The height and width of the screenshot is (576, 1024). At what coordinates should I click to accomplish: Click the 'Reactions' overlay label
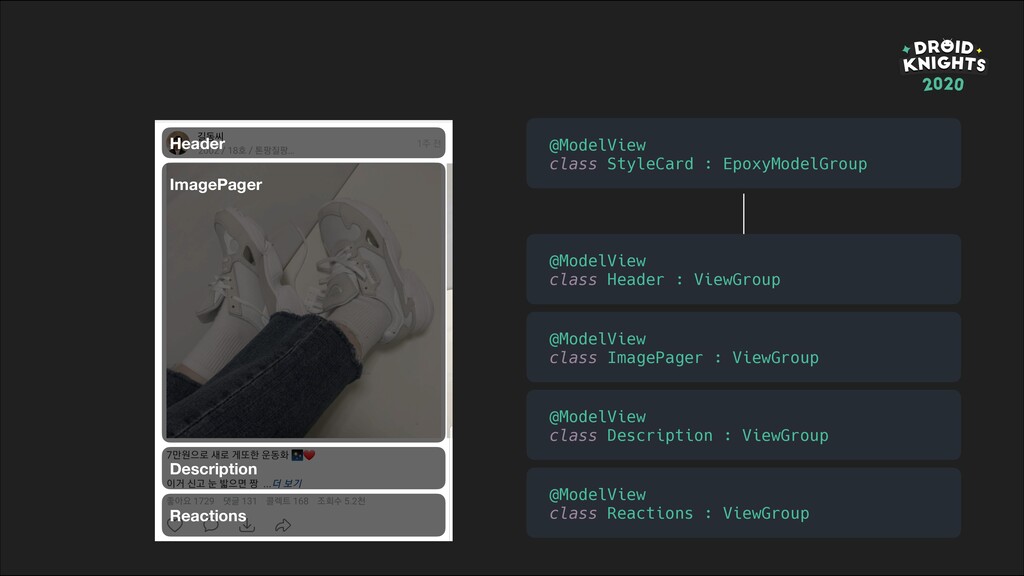click(208, 516)
